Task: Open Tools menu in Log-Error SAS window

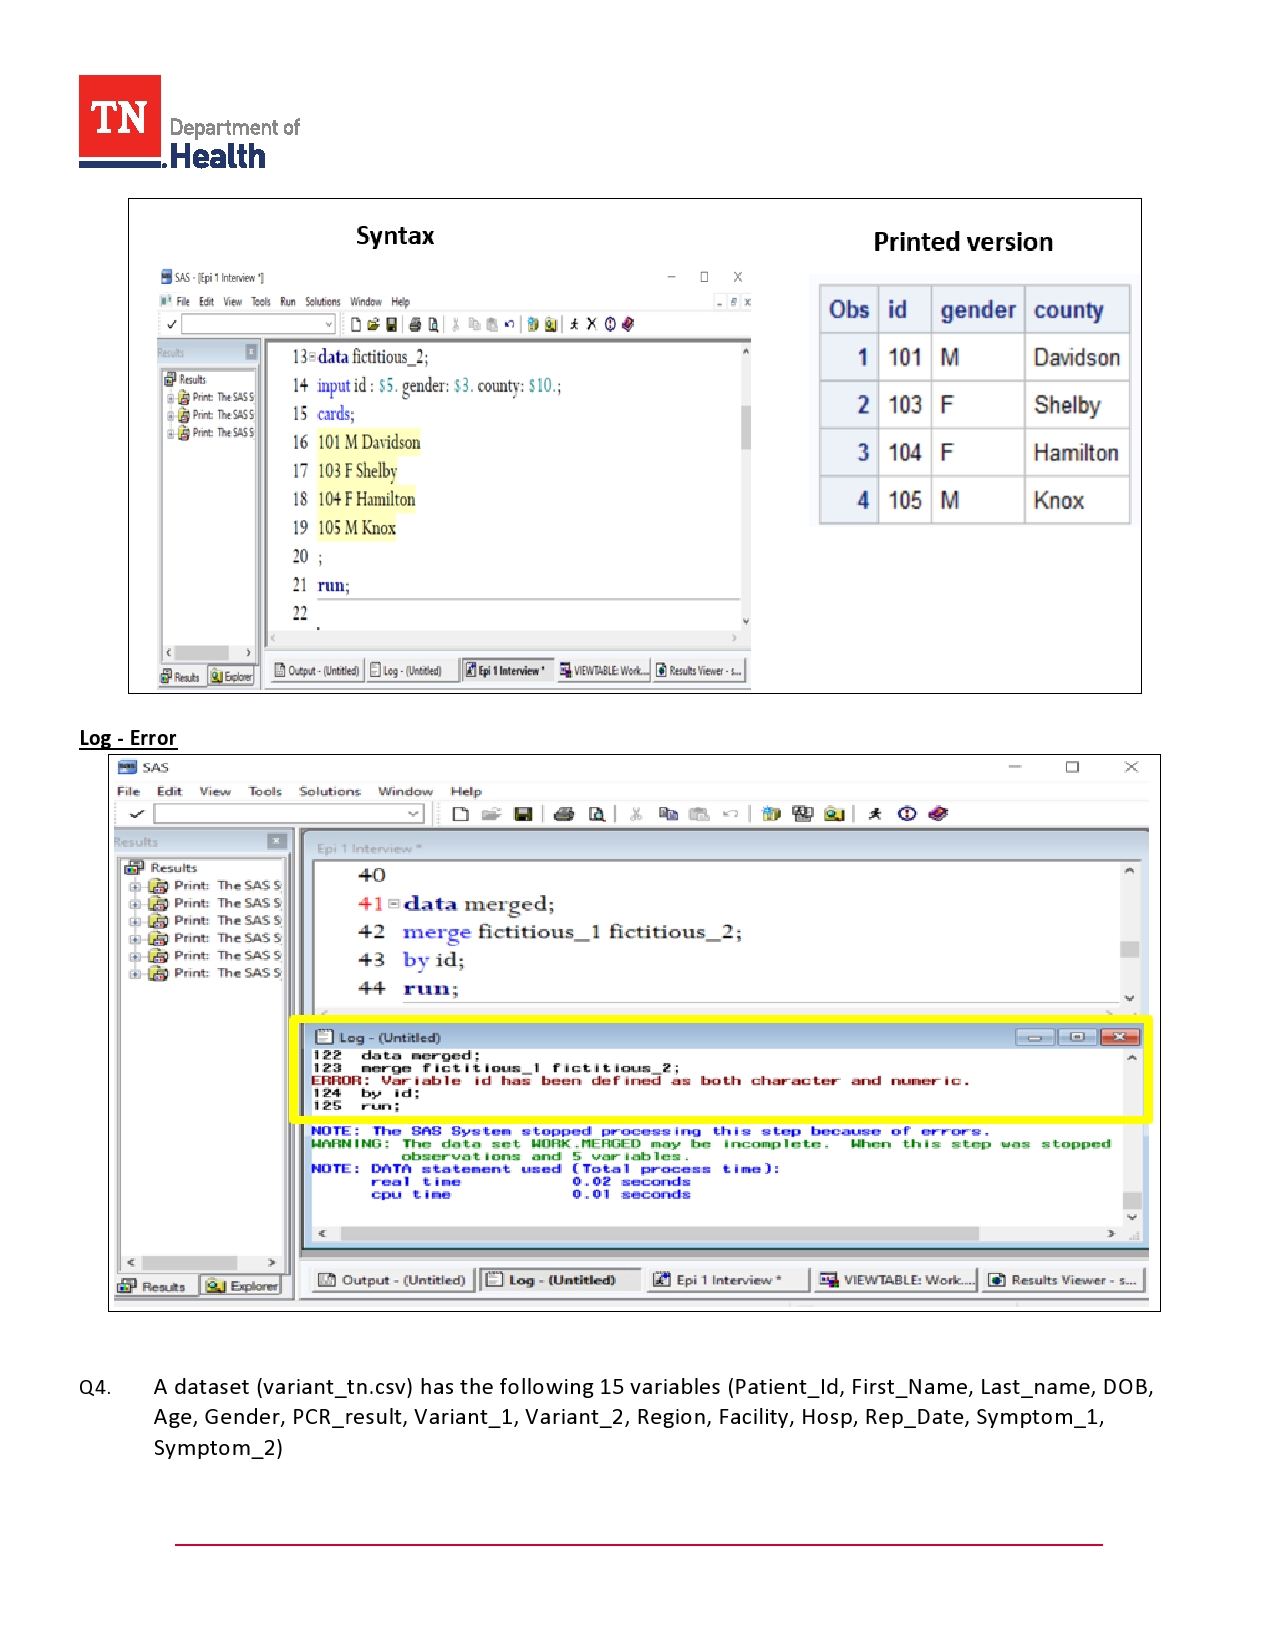Action: coord(265,791)
